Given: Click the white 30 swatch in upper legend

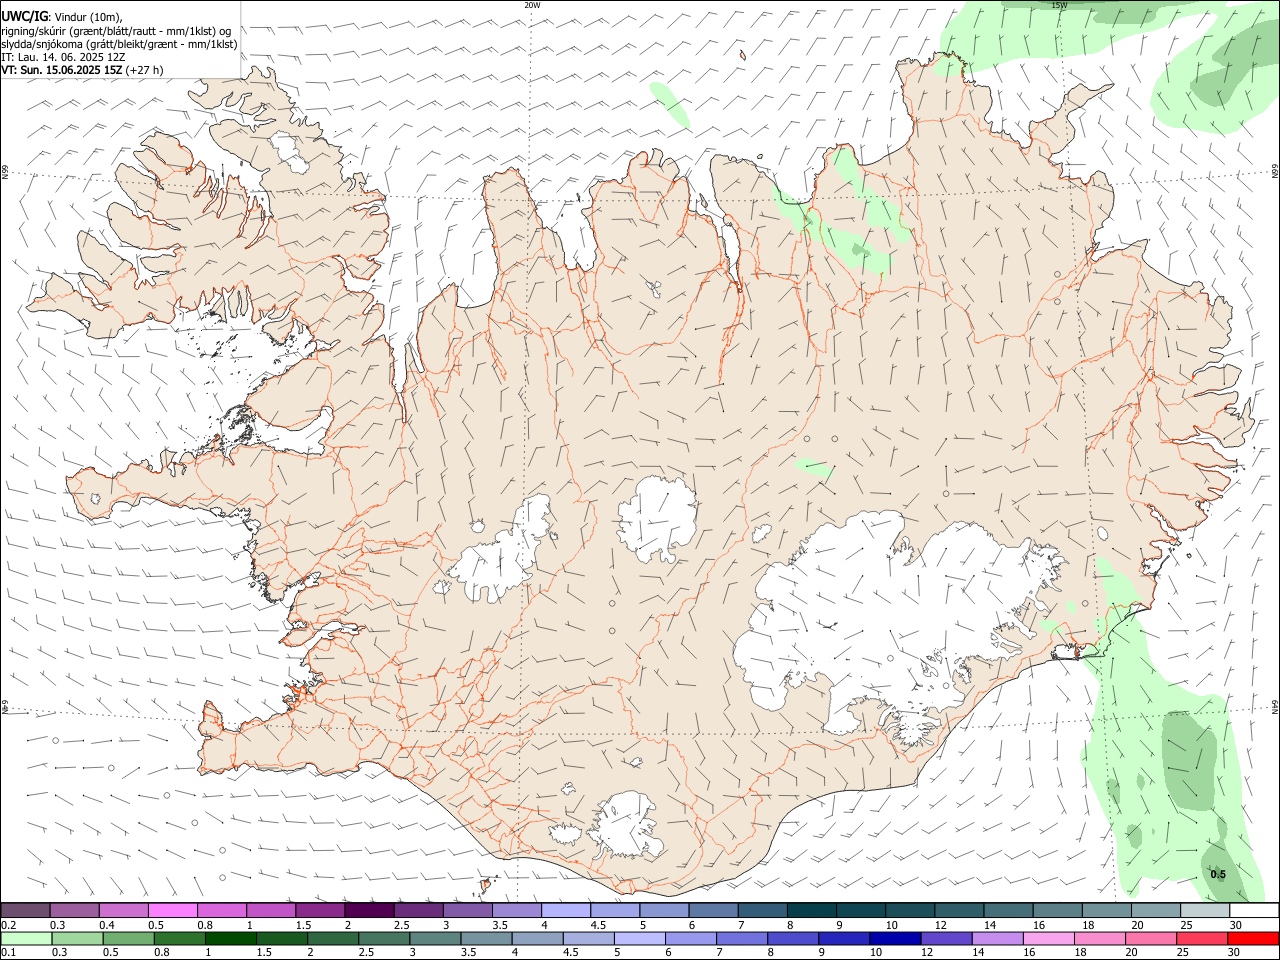Looking at the screenshot, I should point(1254,911).
